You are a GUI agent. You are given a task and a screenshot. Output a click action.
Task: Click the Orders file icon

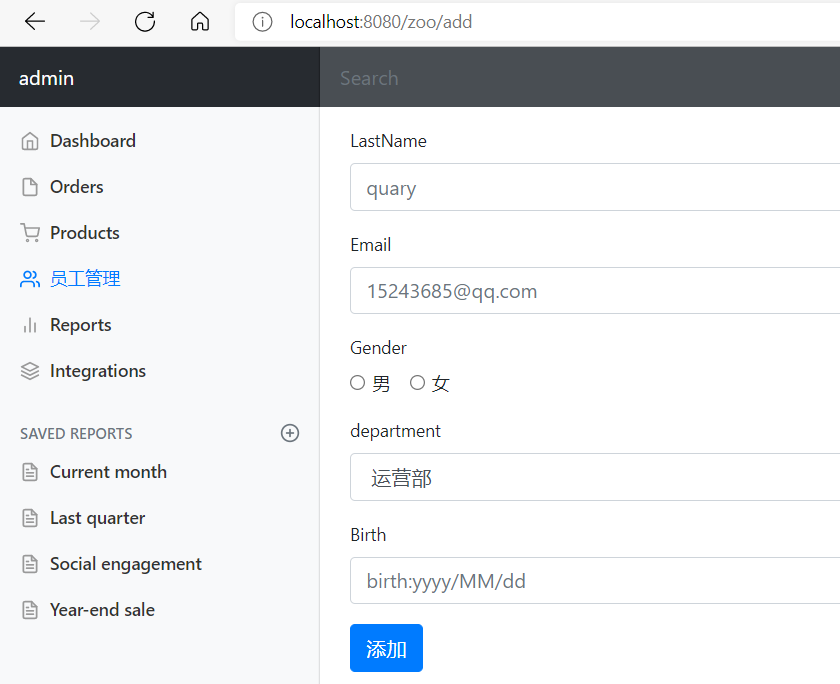click(x=30, y=187)
